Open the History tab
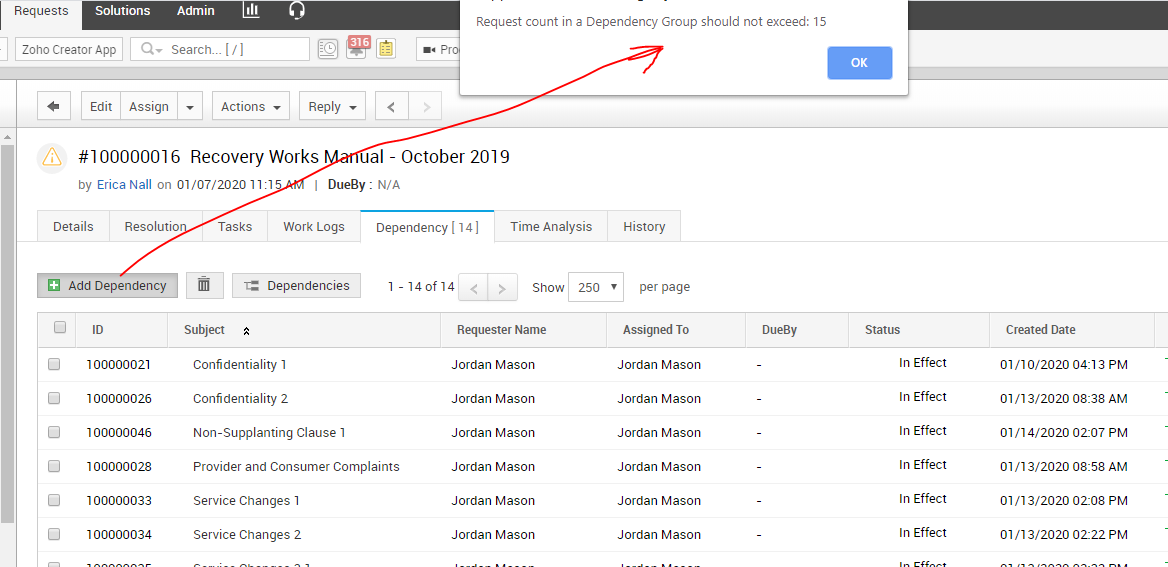 (x=644, y=227)
